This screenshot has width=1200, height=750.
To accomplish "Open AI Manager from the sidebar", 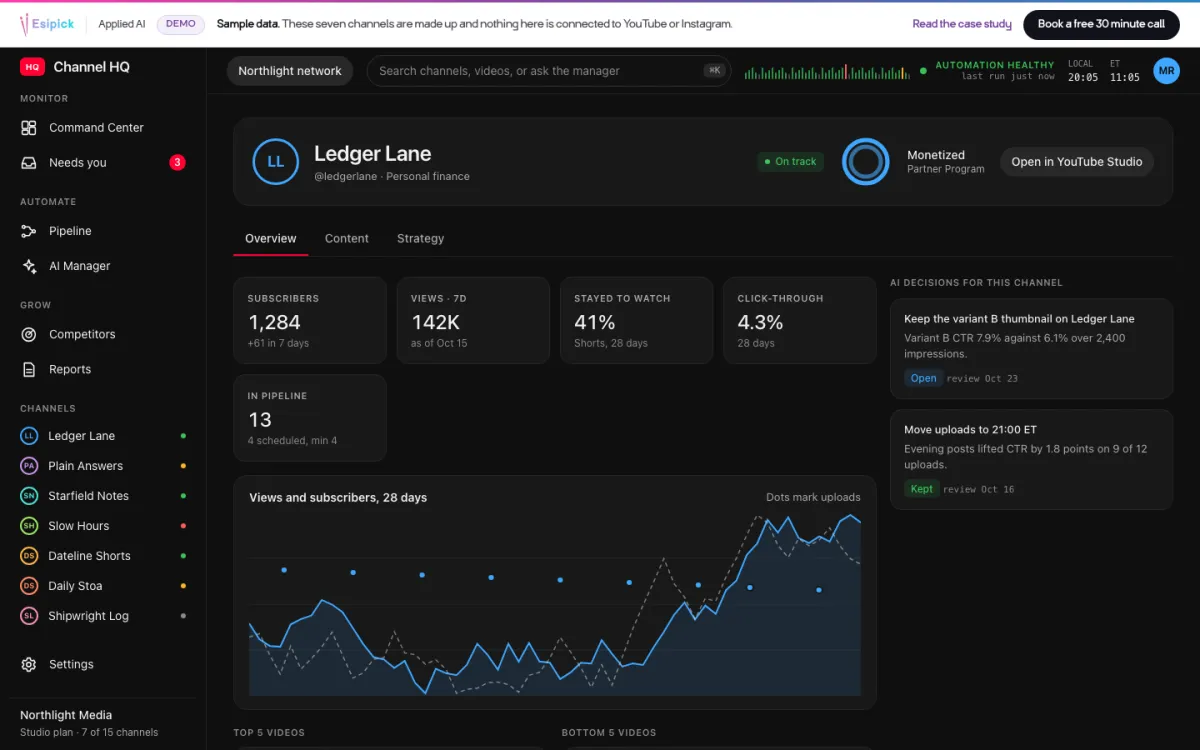I will tap(103, 266).
